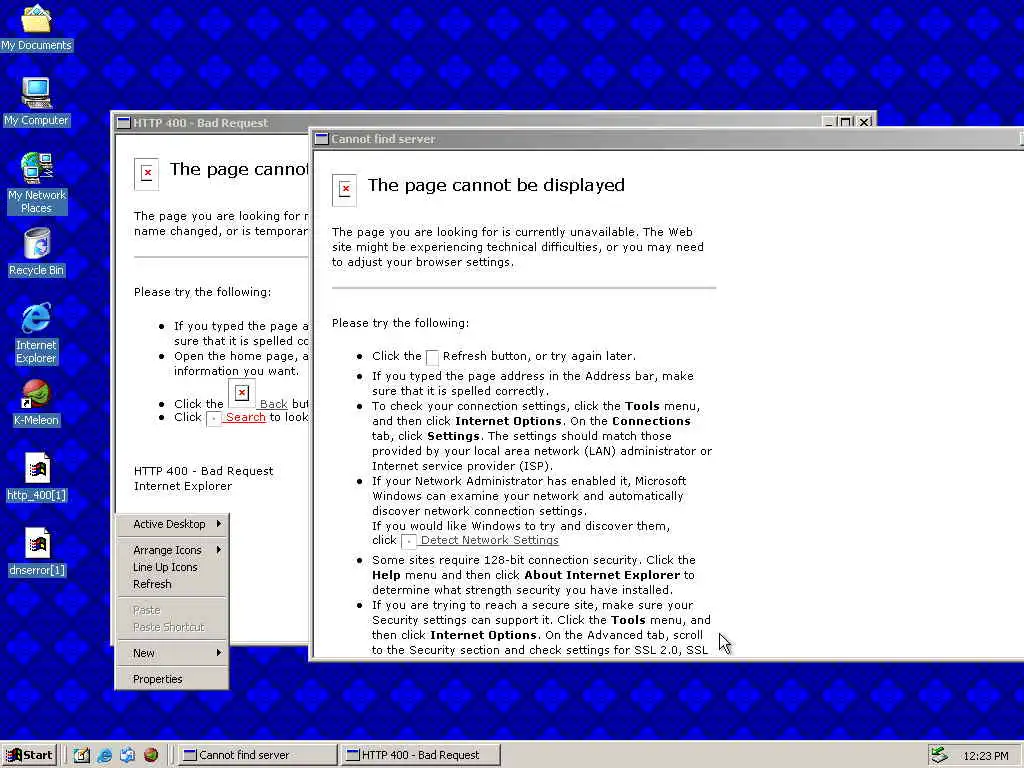Click broken image icon in HTTP 400 page heading

click(146, 174)
